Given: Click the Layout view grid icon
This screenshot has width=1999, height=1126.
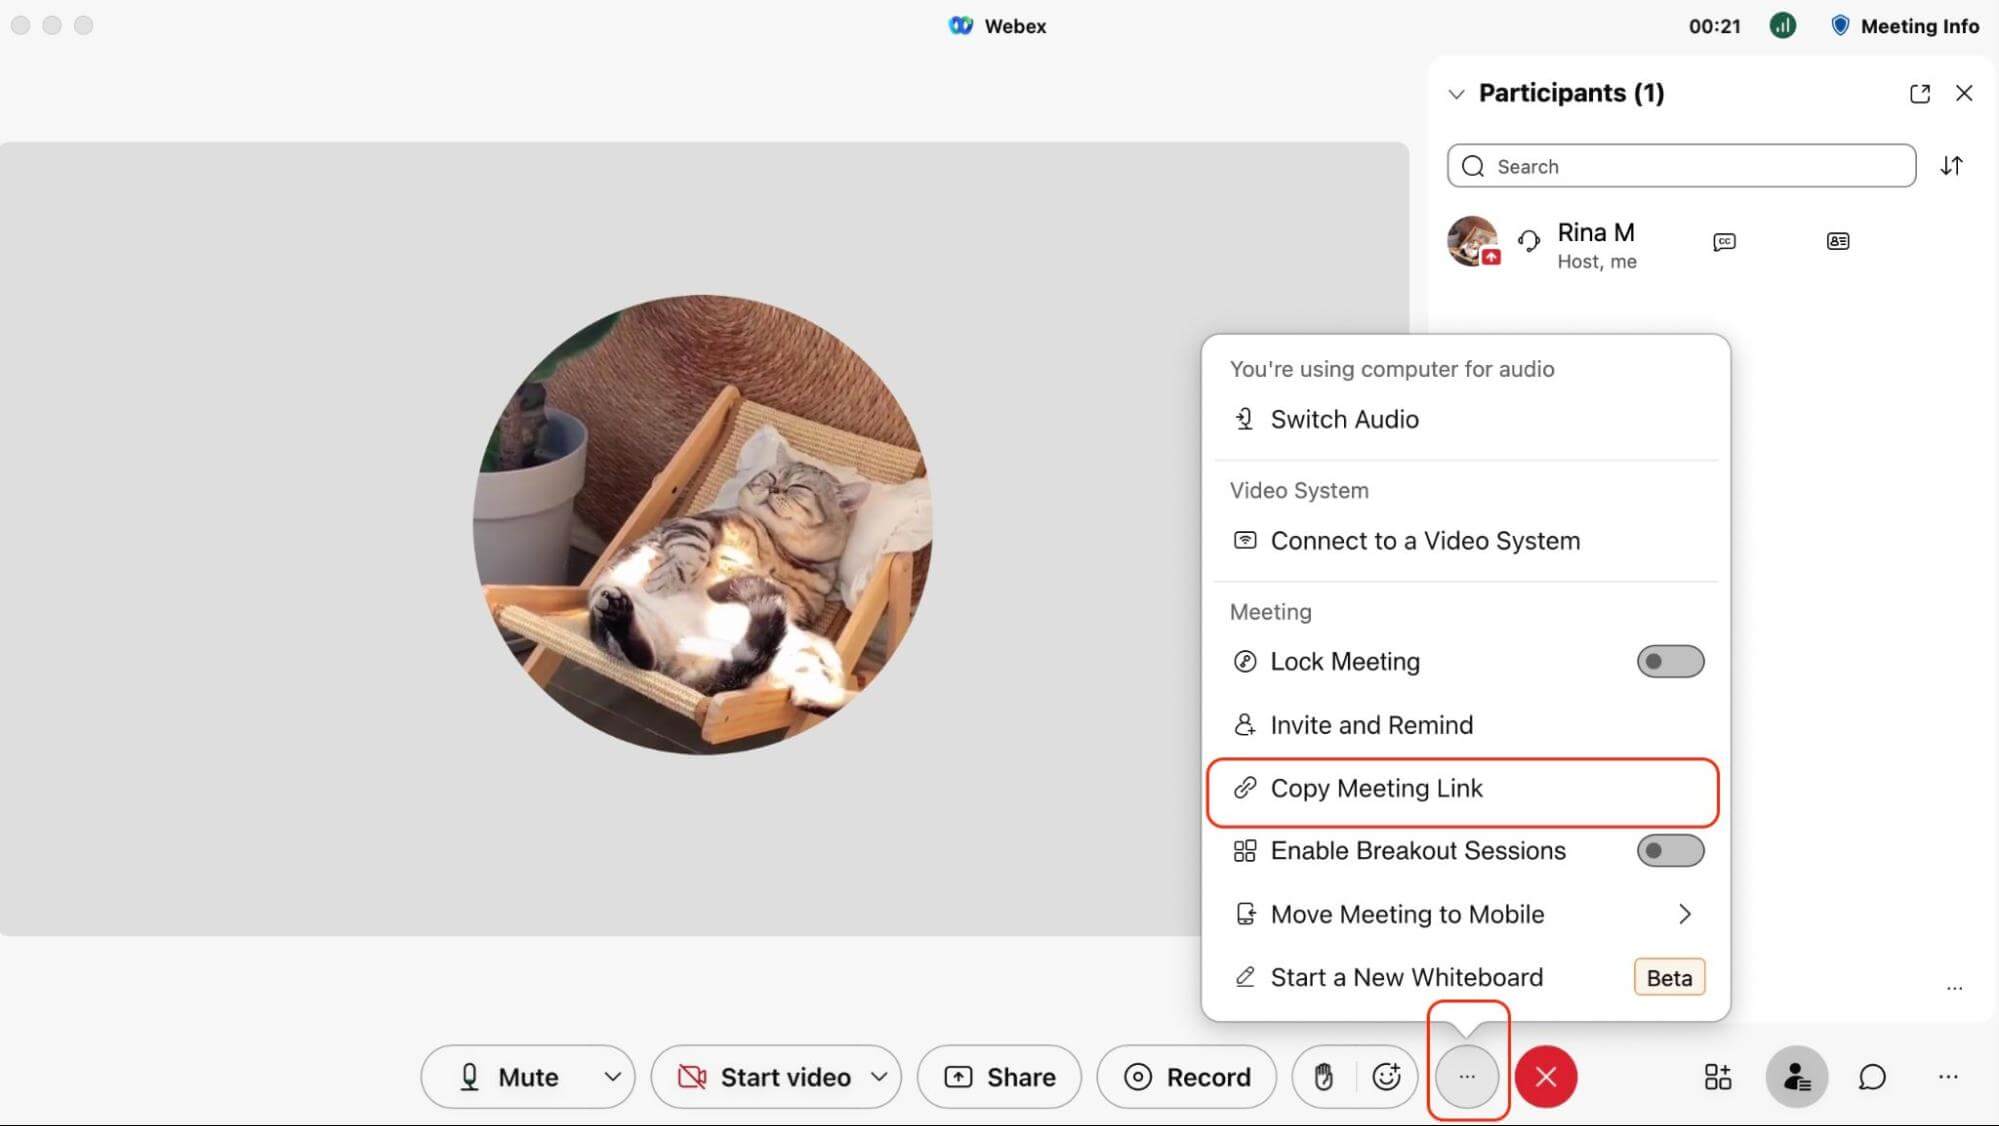Looking at the screenshot, I should [1718, 1077].
